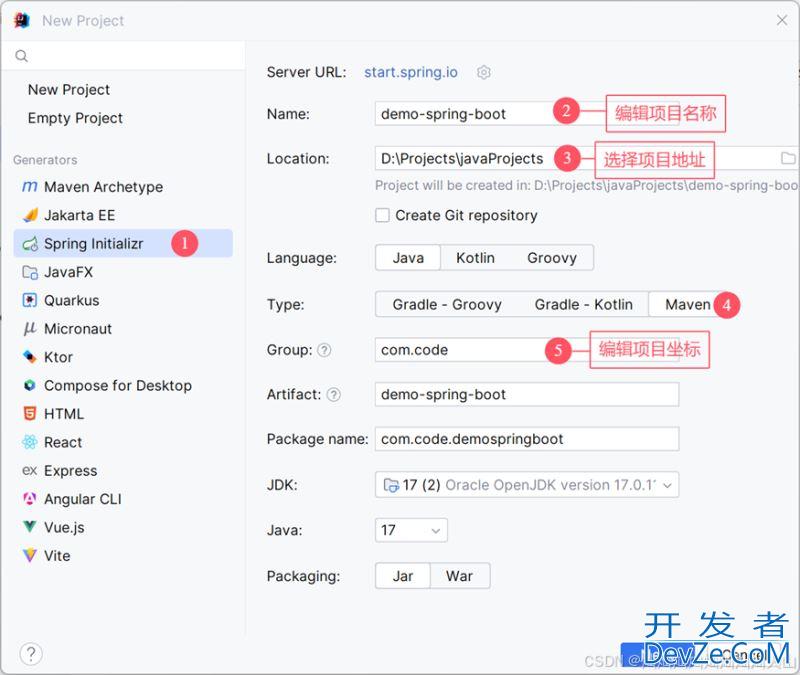This screenshot has width=800, height=675.
Task: Choose the Express generator
Action: pos(123,470)
